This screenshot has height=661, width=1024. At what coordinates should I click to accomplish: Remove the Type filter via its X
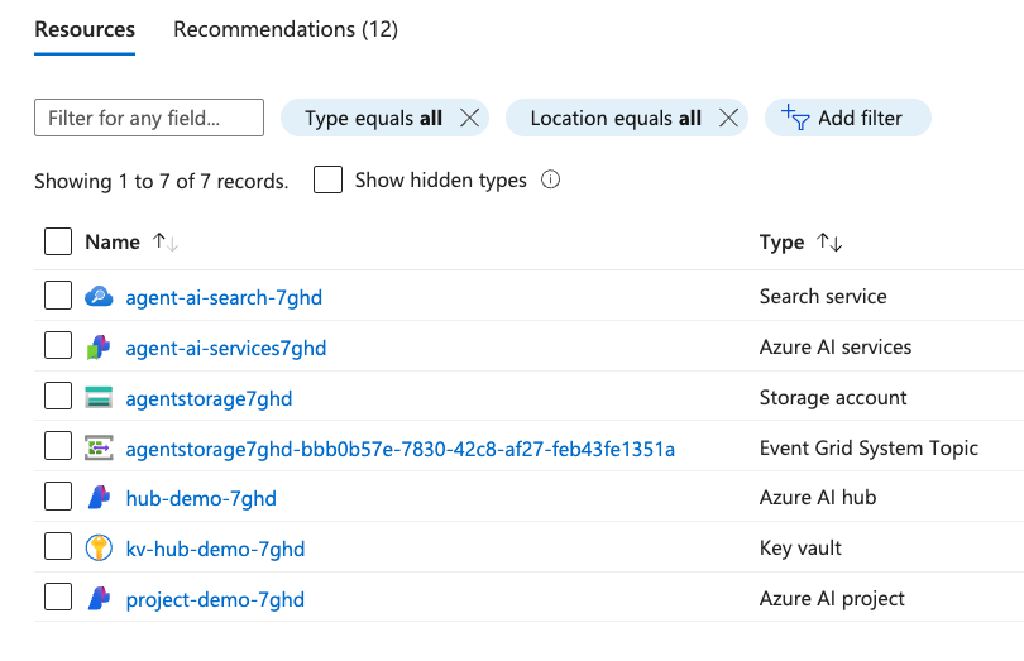click(469, 117)
